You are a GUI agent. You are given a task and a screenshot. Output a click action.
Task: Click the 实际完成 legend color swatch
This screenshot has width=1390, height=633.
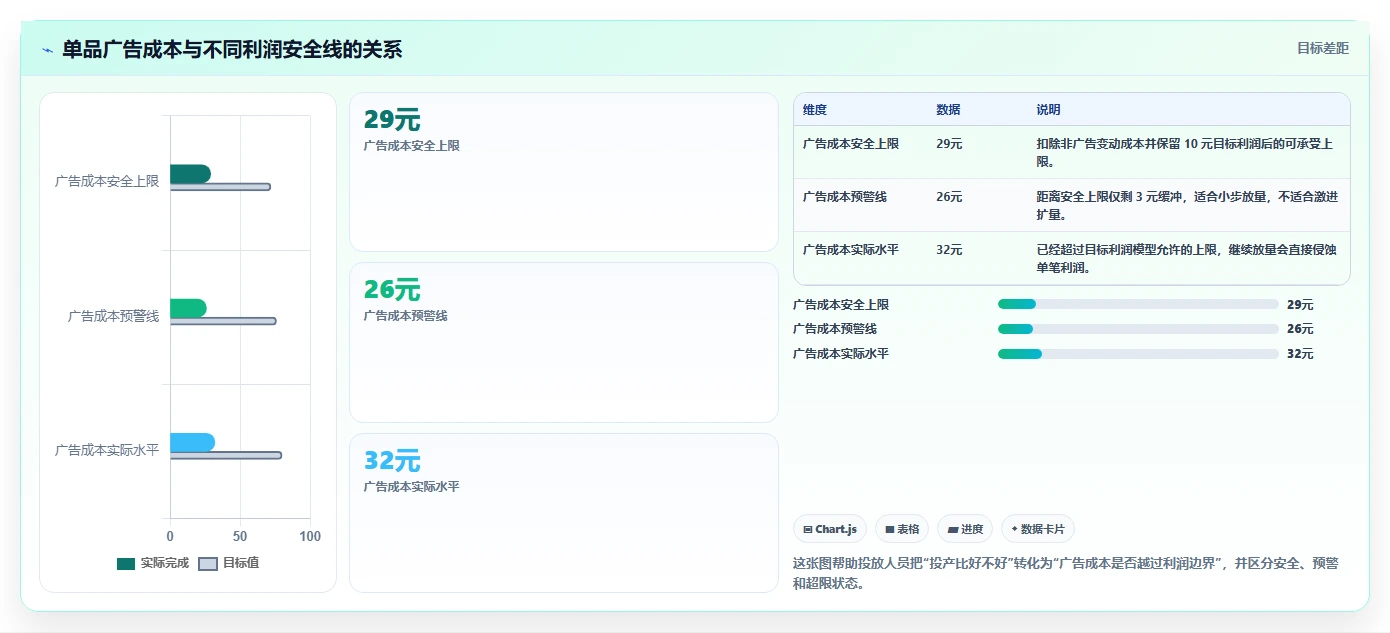126,563
